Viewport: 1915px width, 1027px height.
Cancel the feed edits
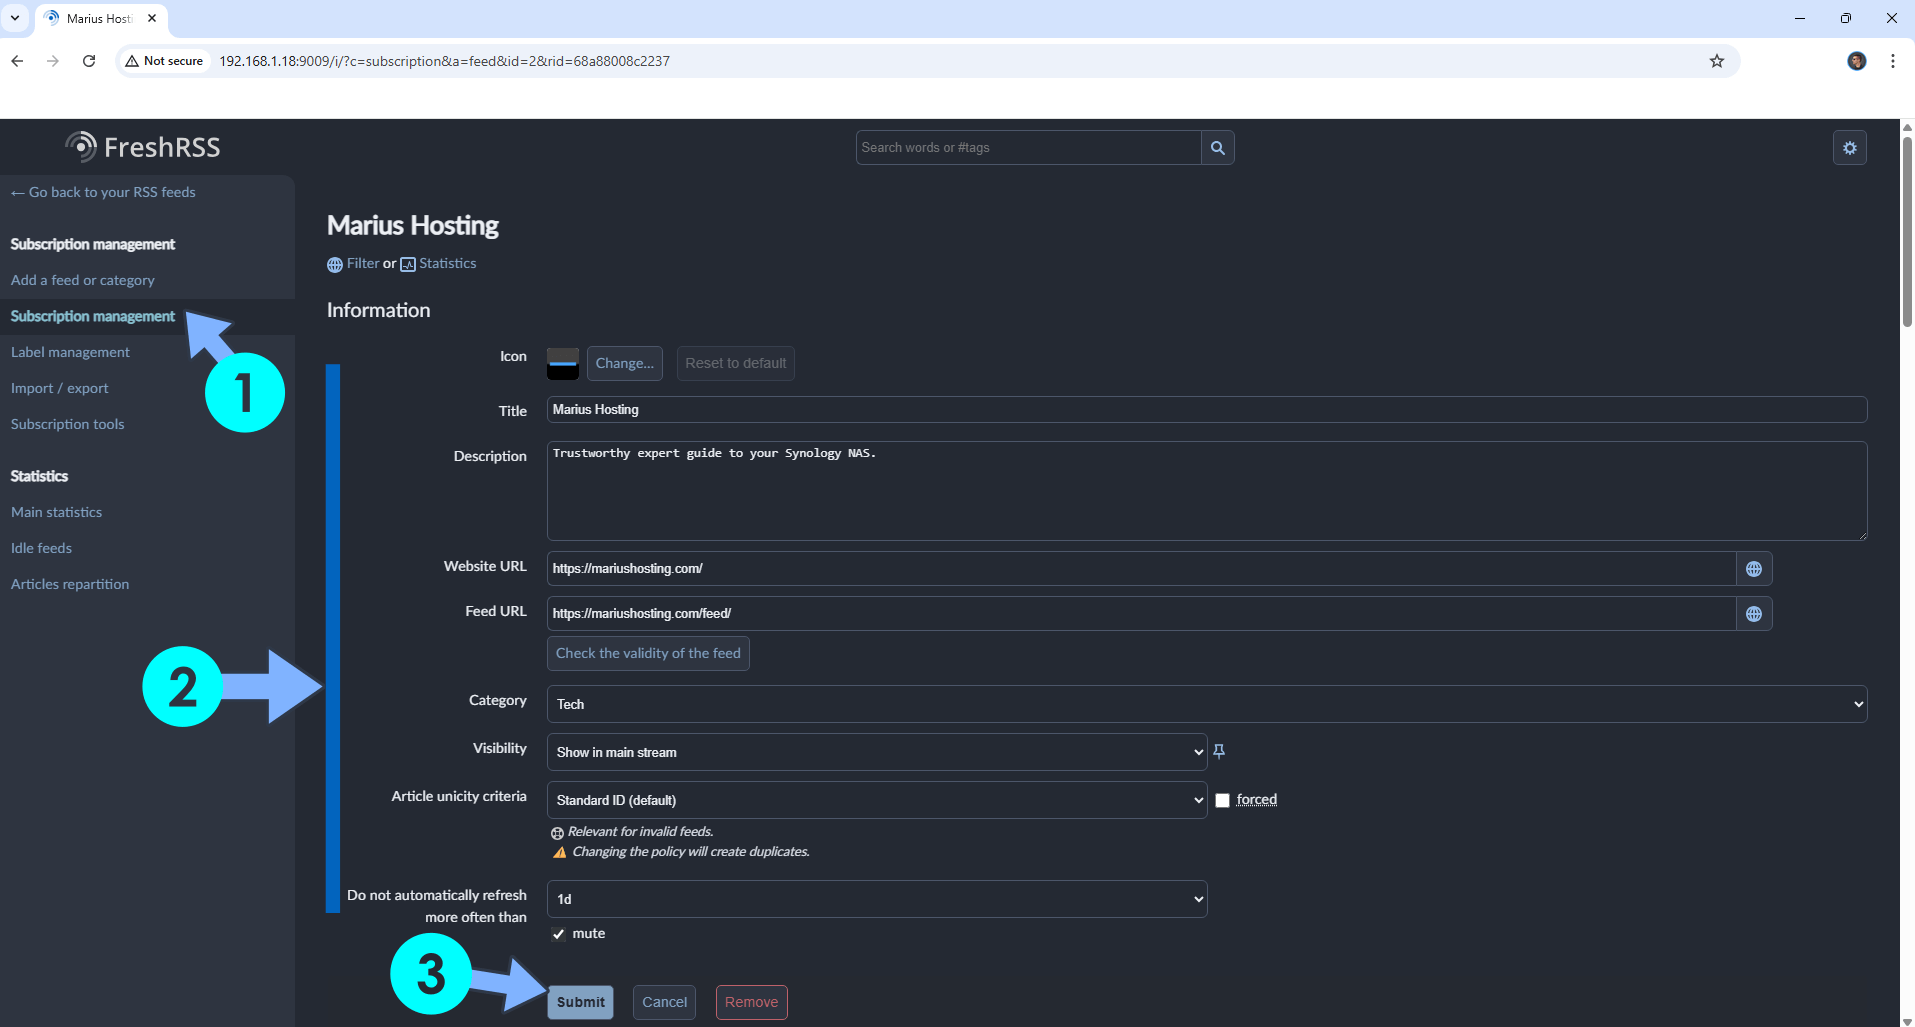click(665, 1002)
